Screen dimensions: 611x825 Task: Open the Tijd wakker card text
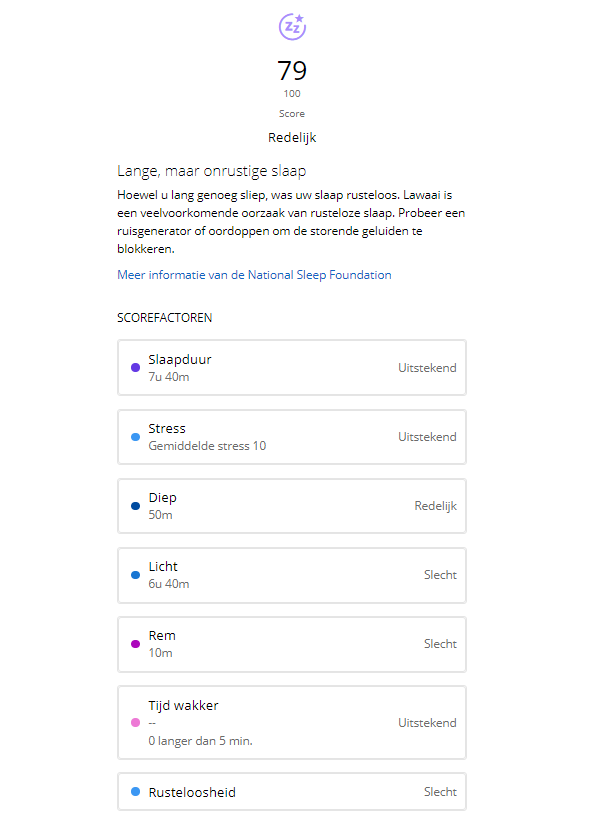pyautogui.click(x=184, y=706)
